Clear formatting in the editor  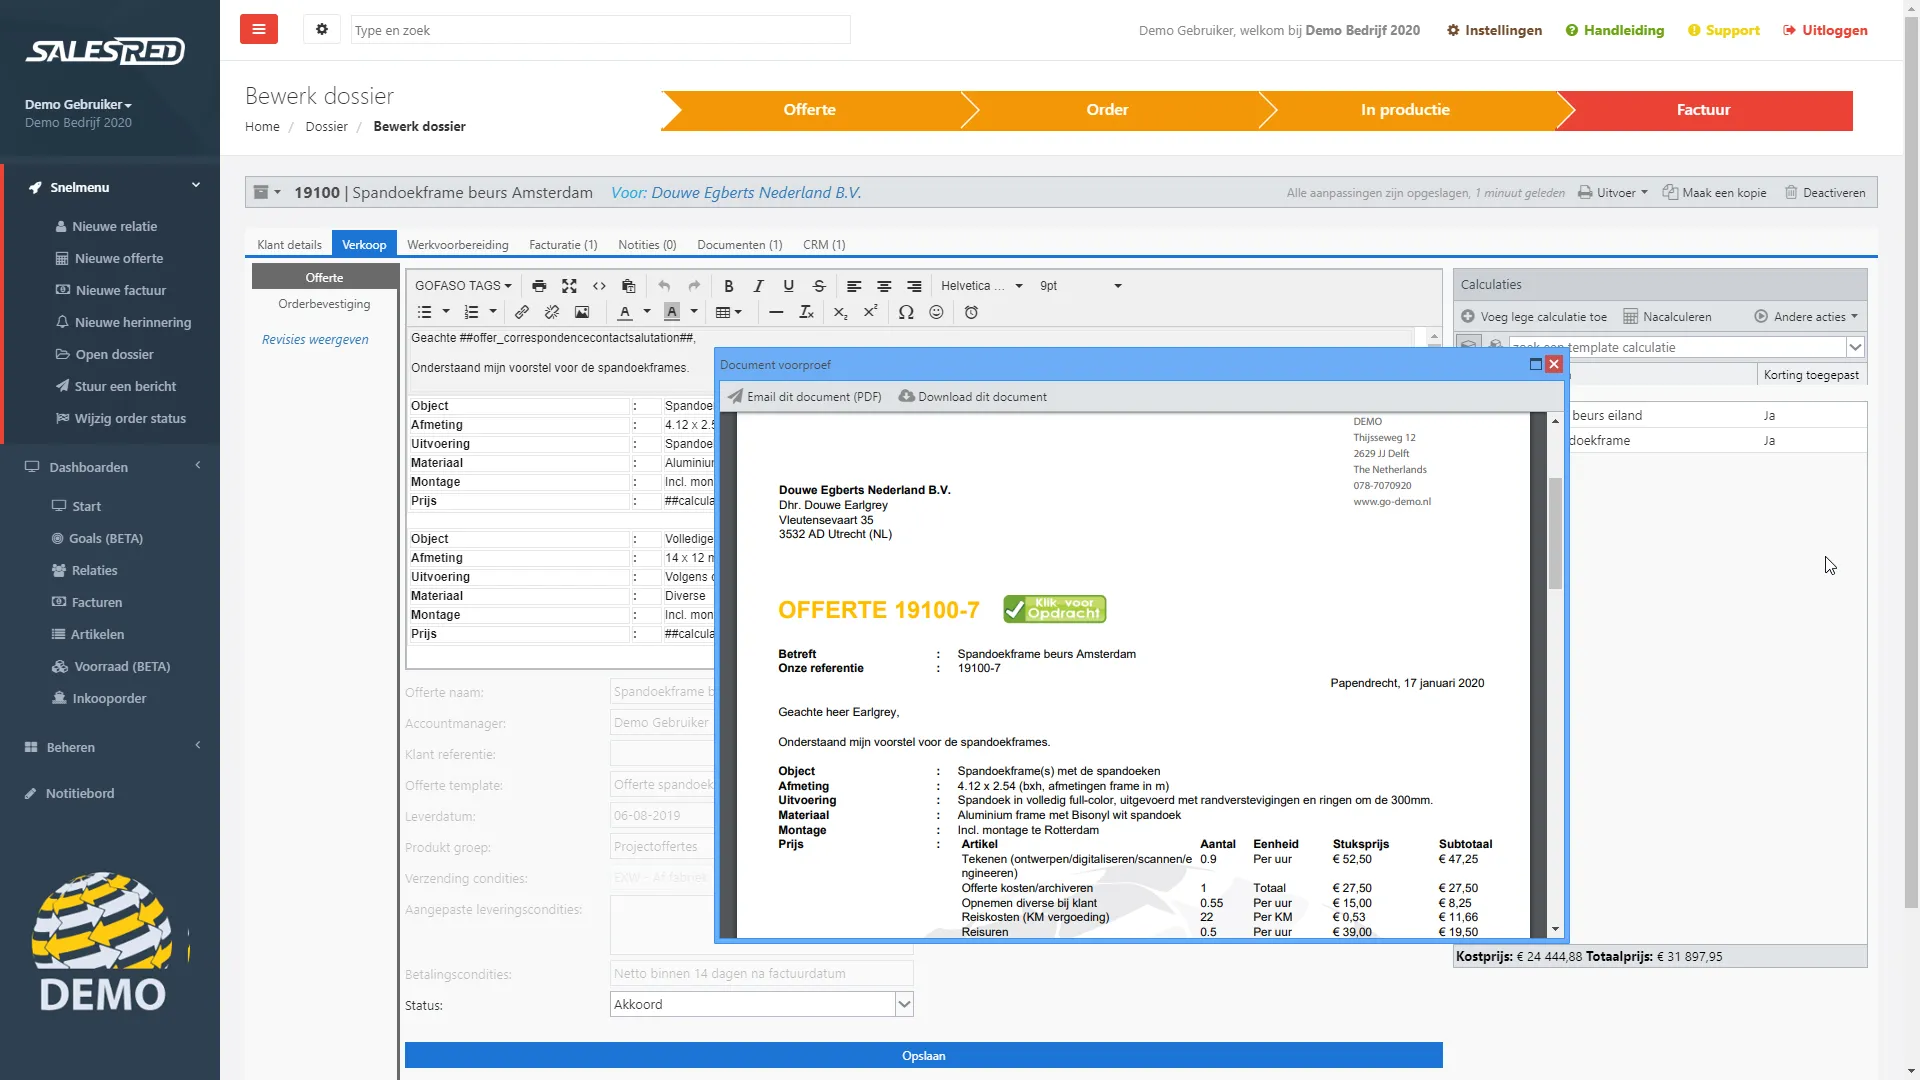tap(806, 313)
